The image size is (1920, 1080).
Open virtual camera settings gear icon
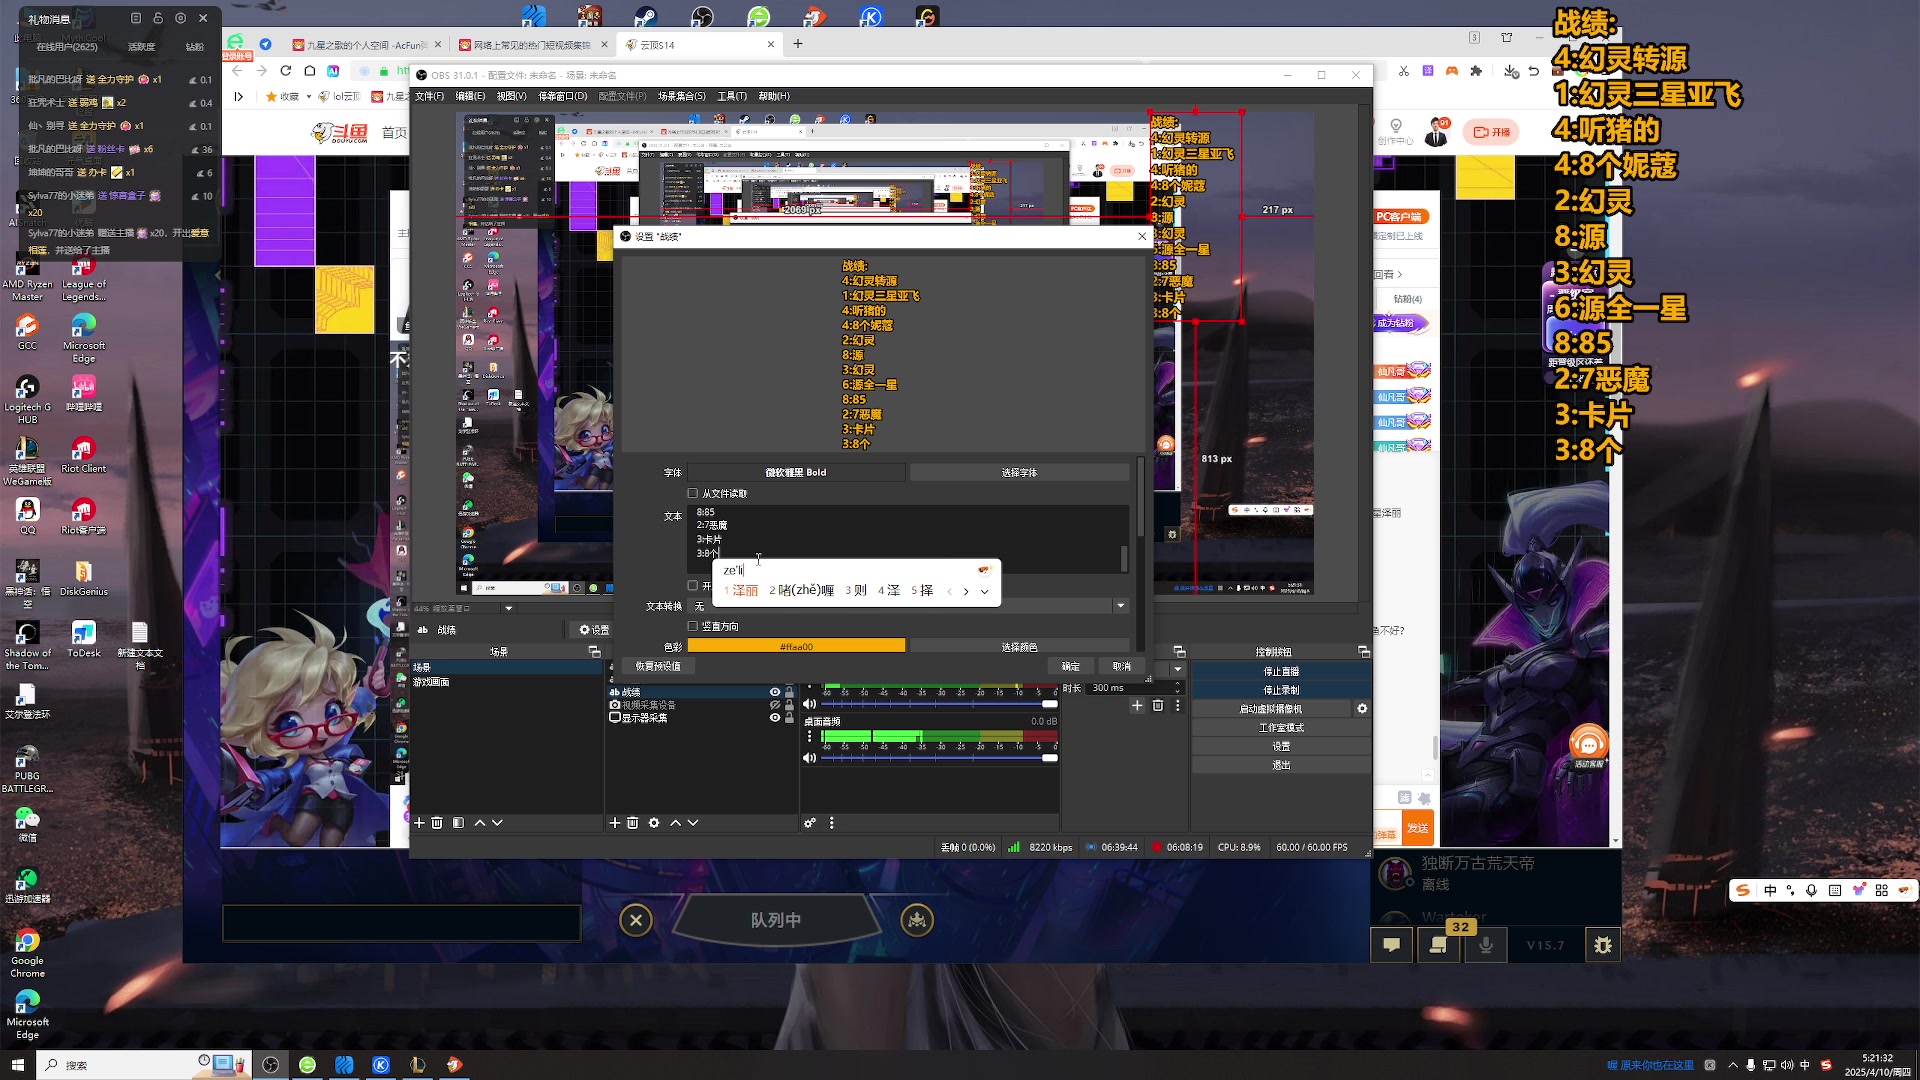coord(1362,709)
